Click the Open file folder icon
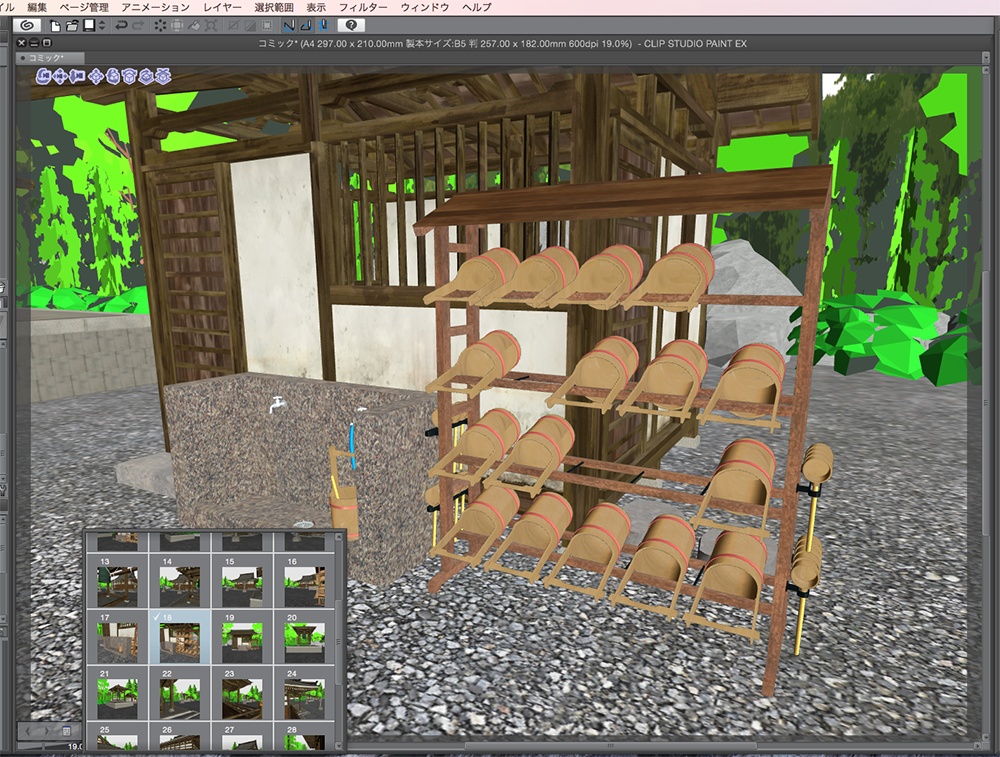1000x757 pixels. coord(72,26)
